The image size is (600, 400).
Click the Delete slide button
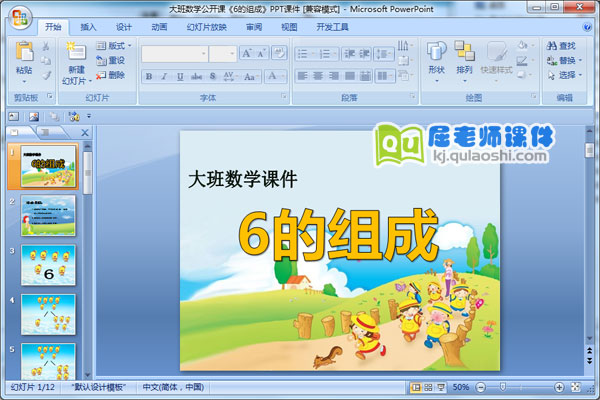pyautogui.click(x=111, y=75)
